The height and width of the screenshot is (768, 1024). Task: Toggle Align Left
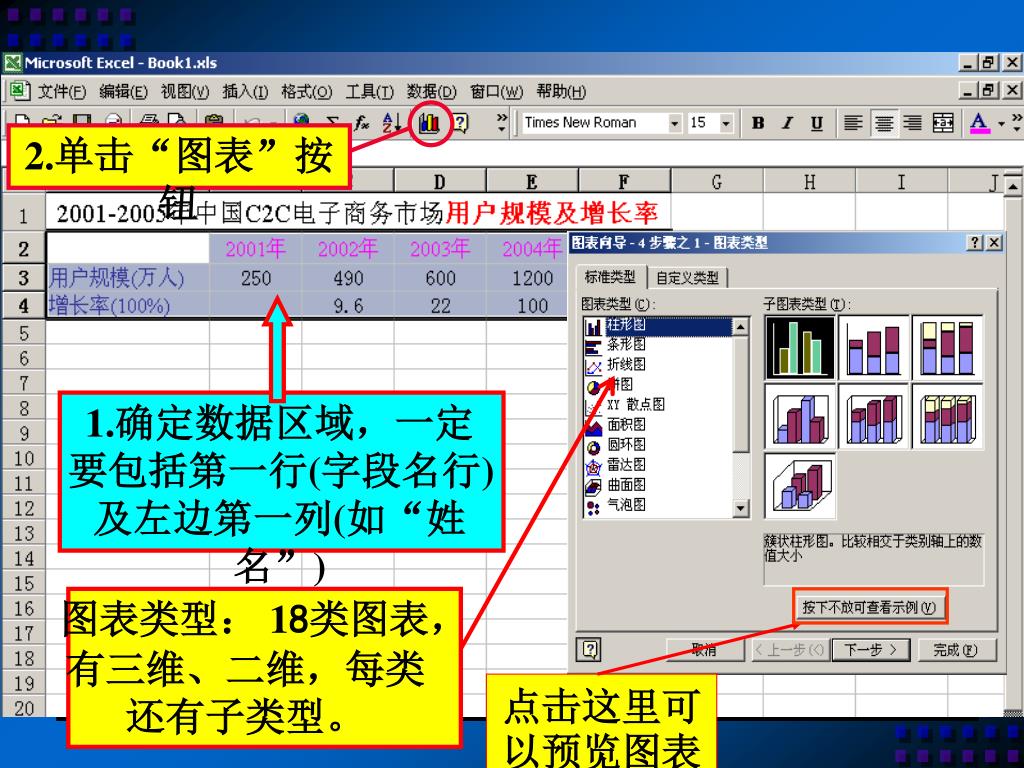click(853, 123)
